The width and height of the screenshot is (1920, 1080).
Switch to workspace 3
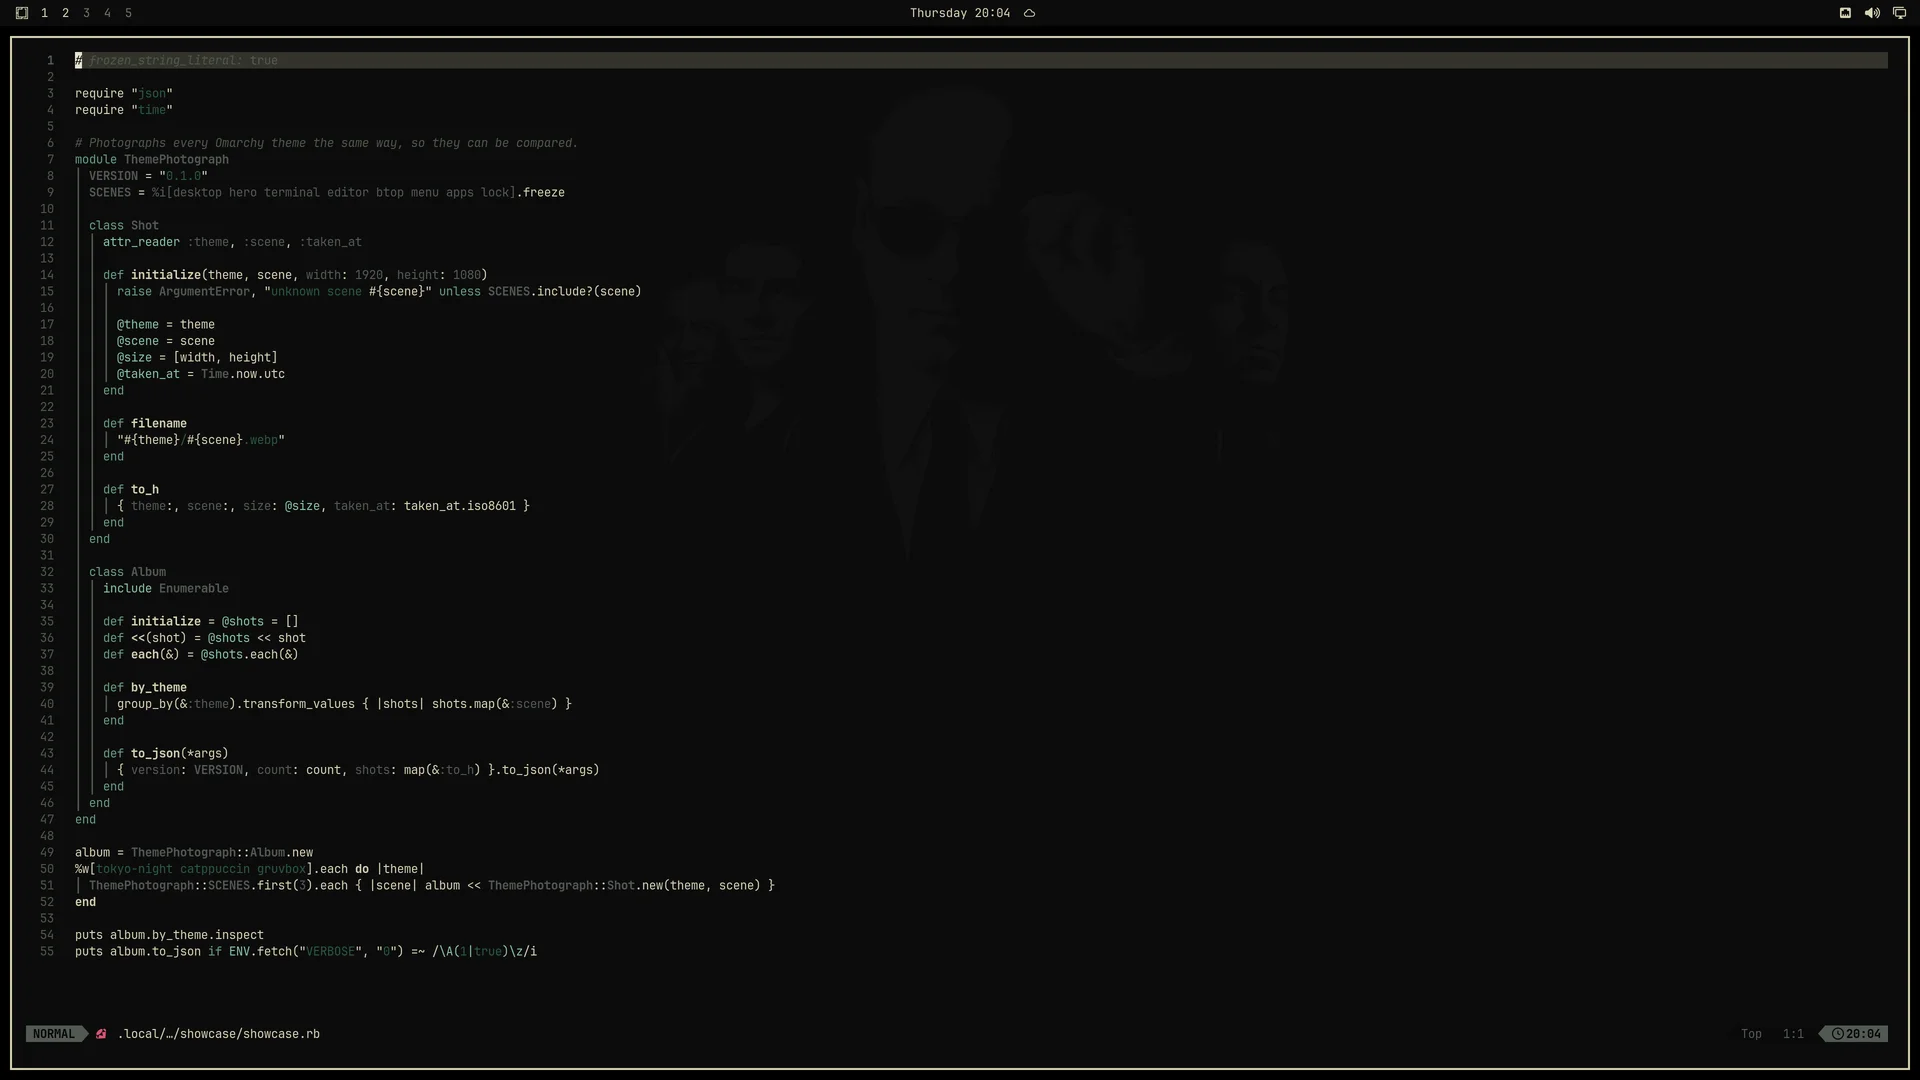coord(86,13)
